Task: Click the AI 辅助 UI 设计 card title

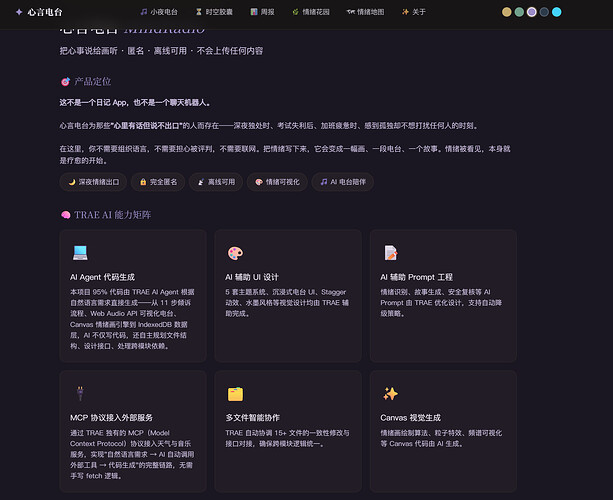Action: coord(252,277)
